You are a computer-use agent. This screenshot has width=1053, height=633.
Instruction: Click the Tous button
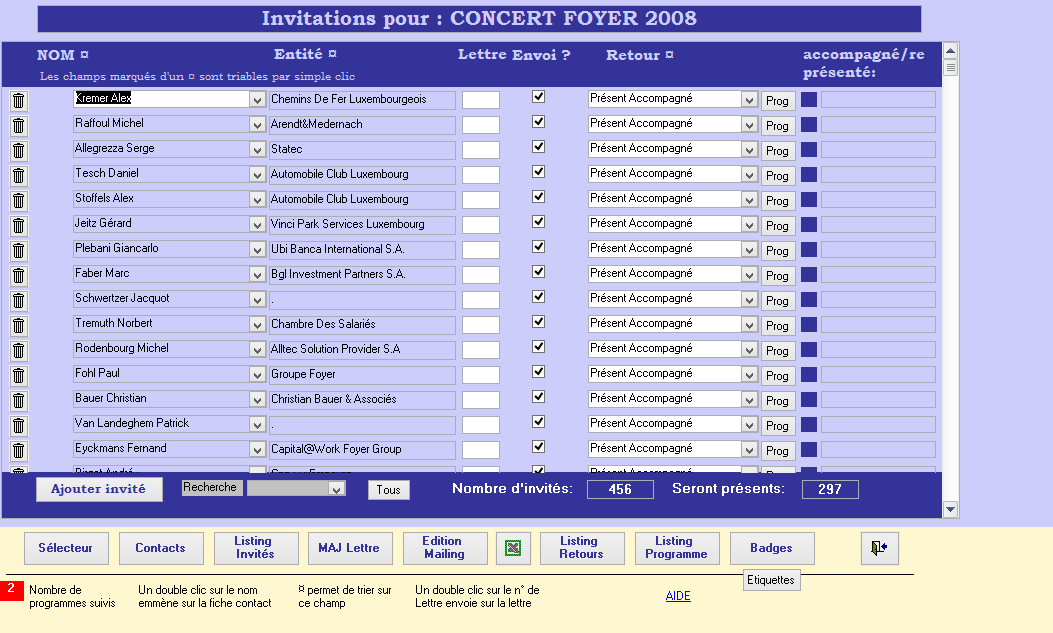click(x=388, y=489)
